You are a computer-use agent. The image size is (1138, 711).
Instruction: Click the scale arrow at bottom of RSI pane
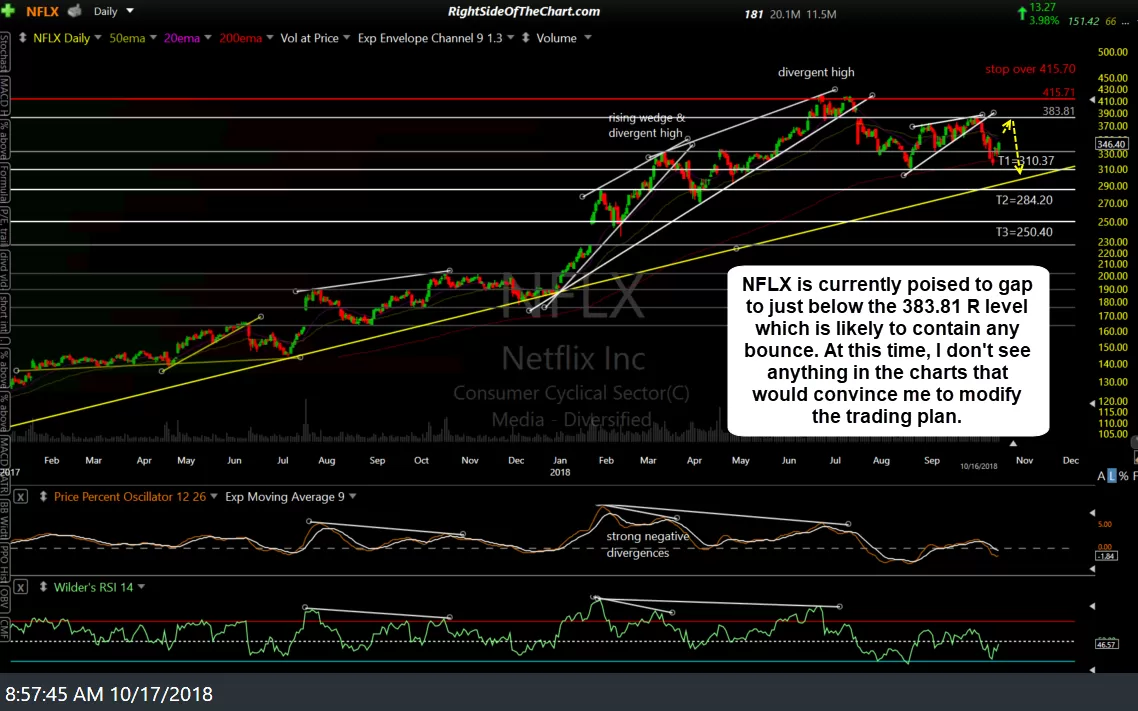(x=1092, y=670)
